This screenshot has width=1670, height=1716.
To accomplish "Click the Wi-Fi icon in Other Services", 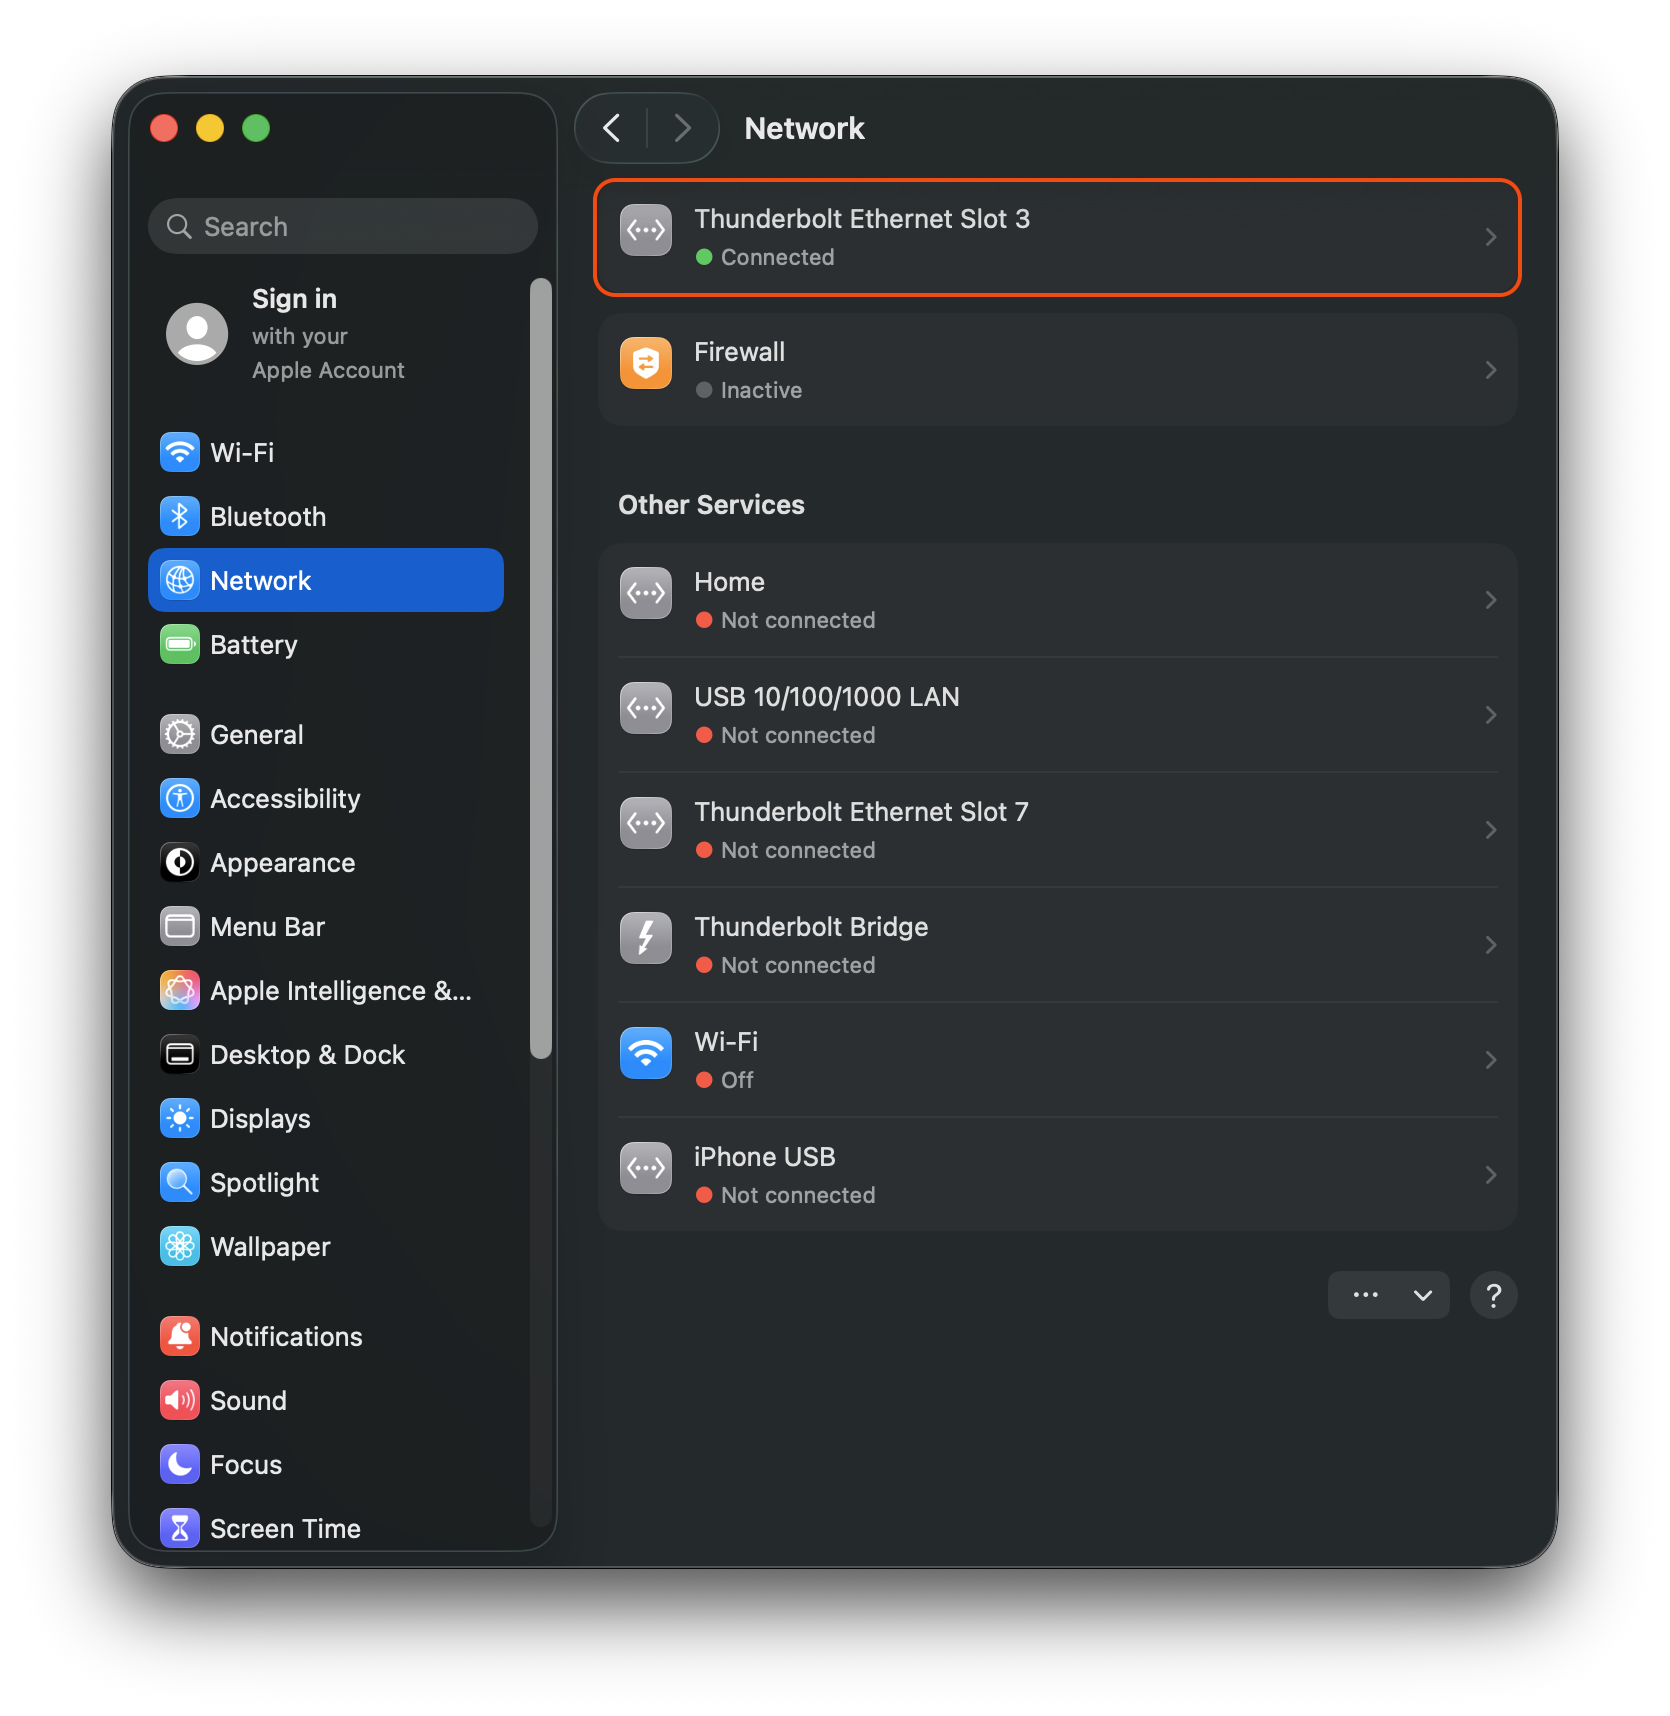I will coord(645,1053).
